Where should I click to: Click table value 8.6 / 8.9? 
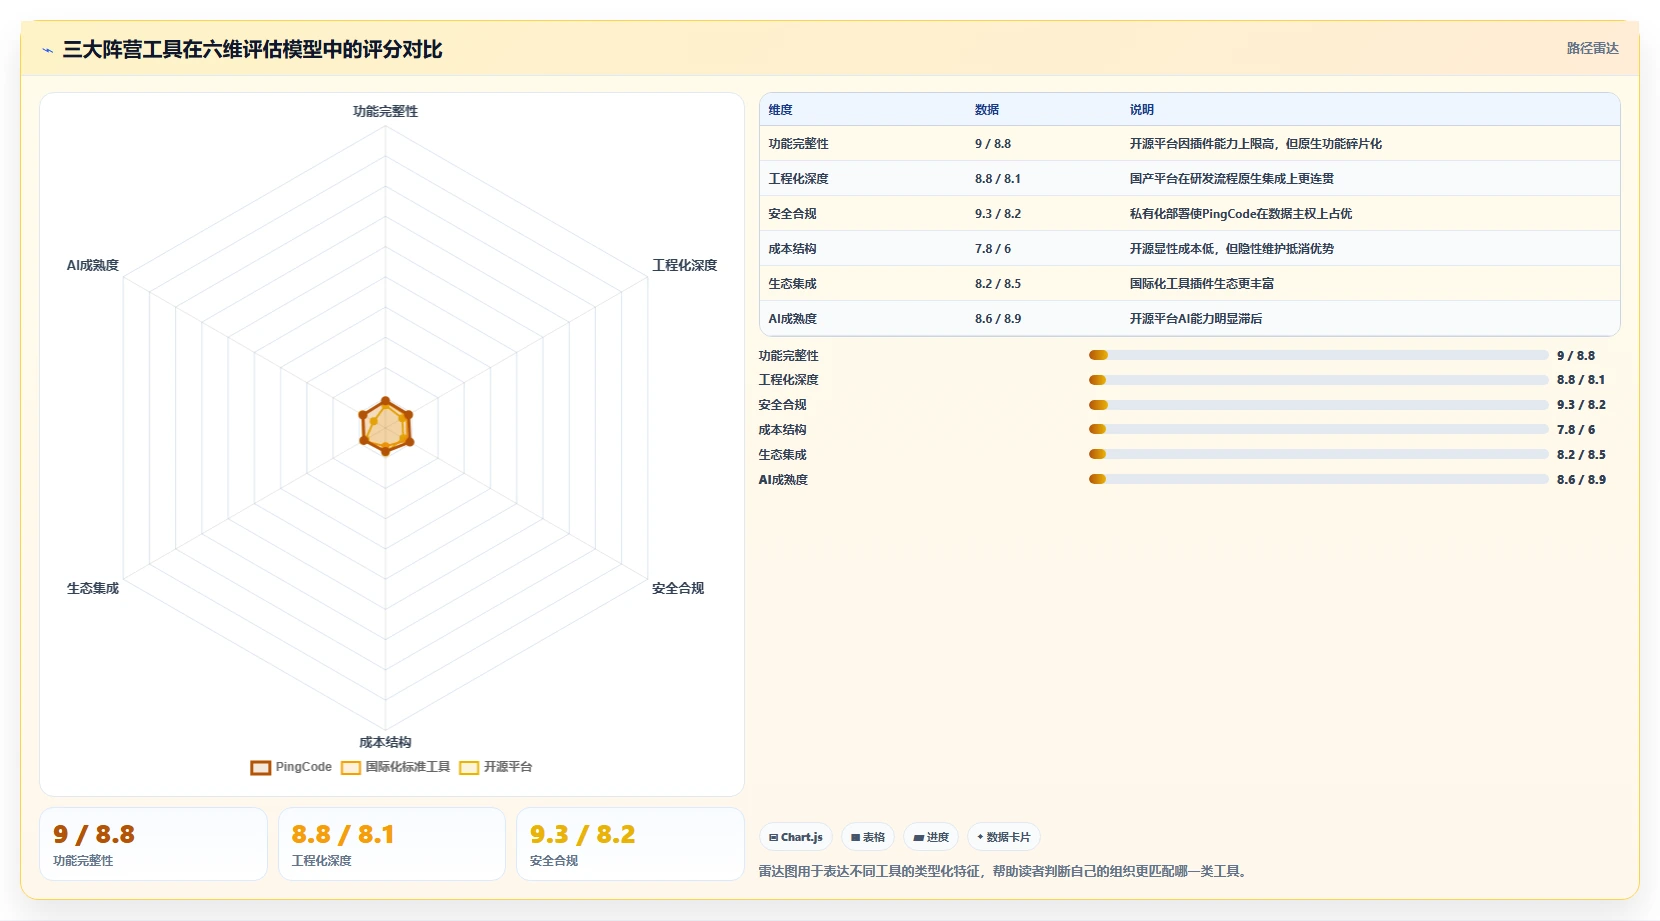pos(998,319)
